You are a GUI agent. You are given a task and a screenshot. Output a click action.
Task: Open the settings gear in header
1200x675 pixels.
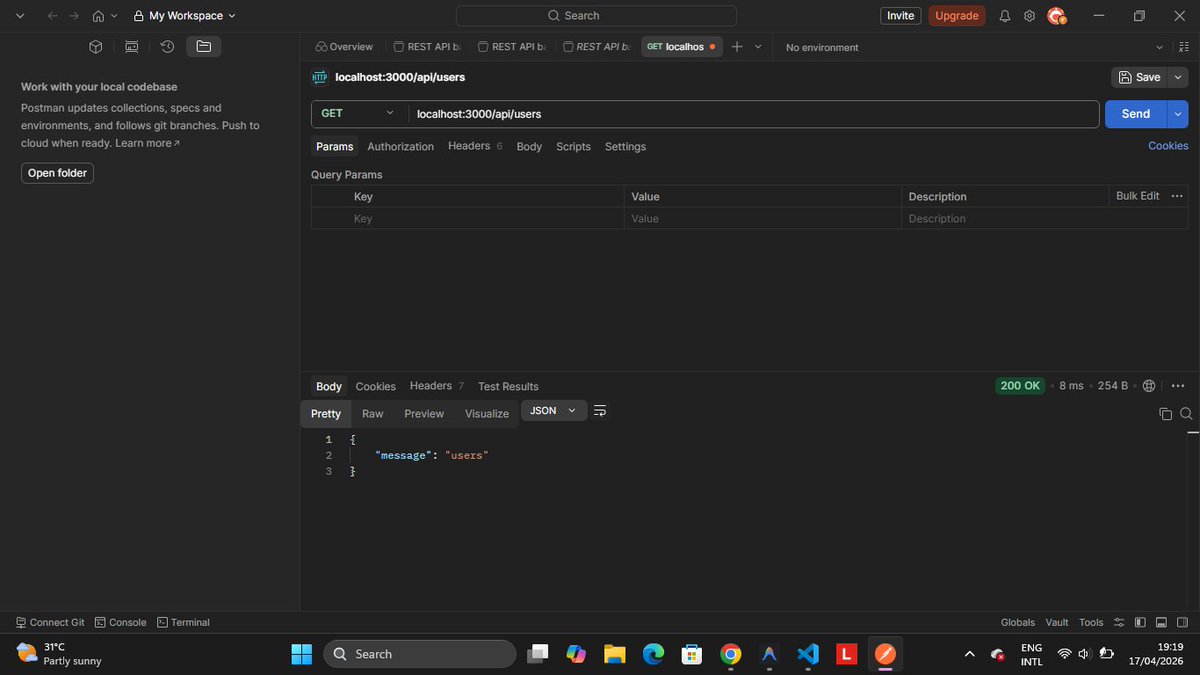(1029, 16)
